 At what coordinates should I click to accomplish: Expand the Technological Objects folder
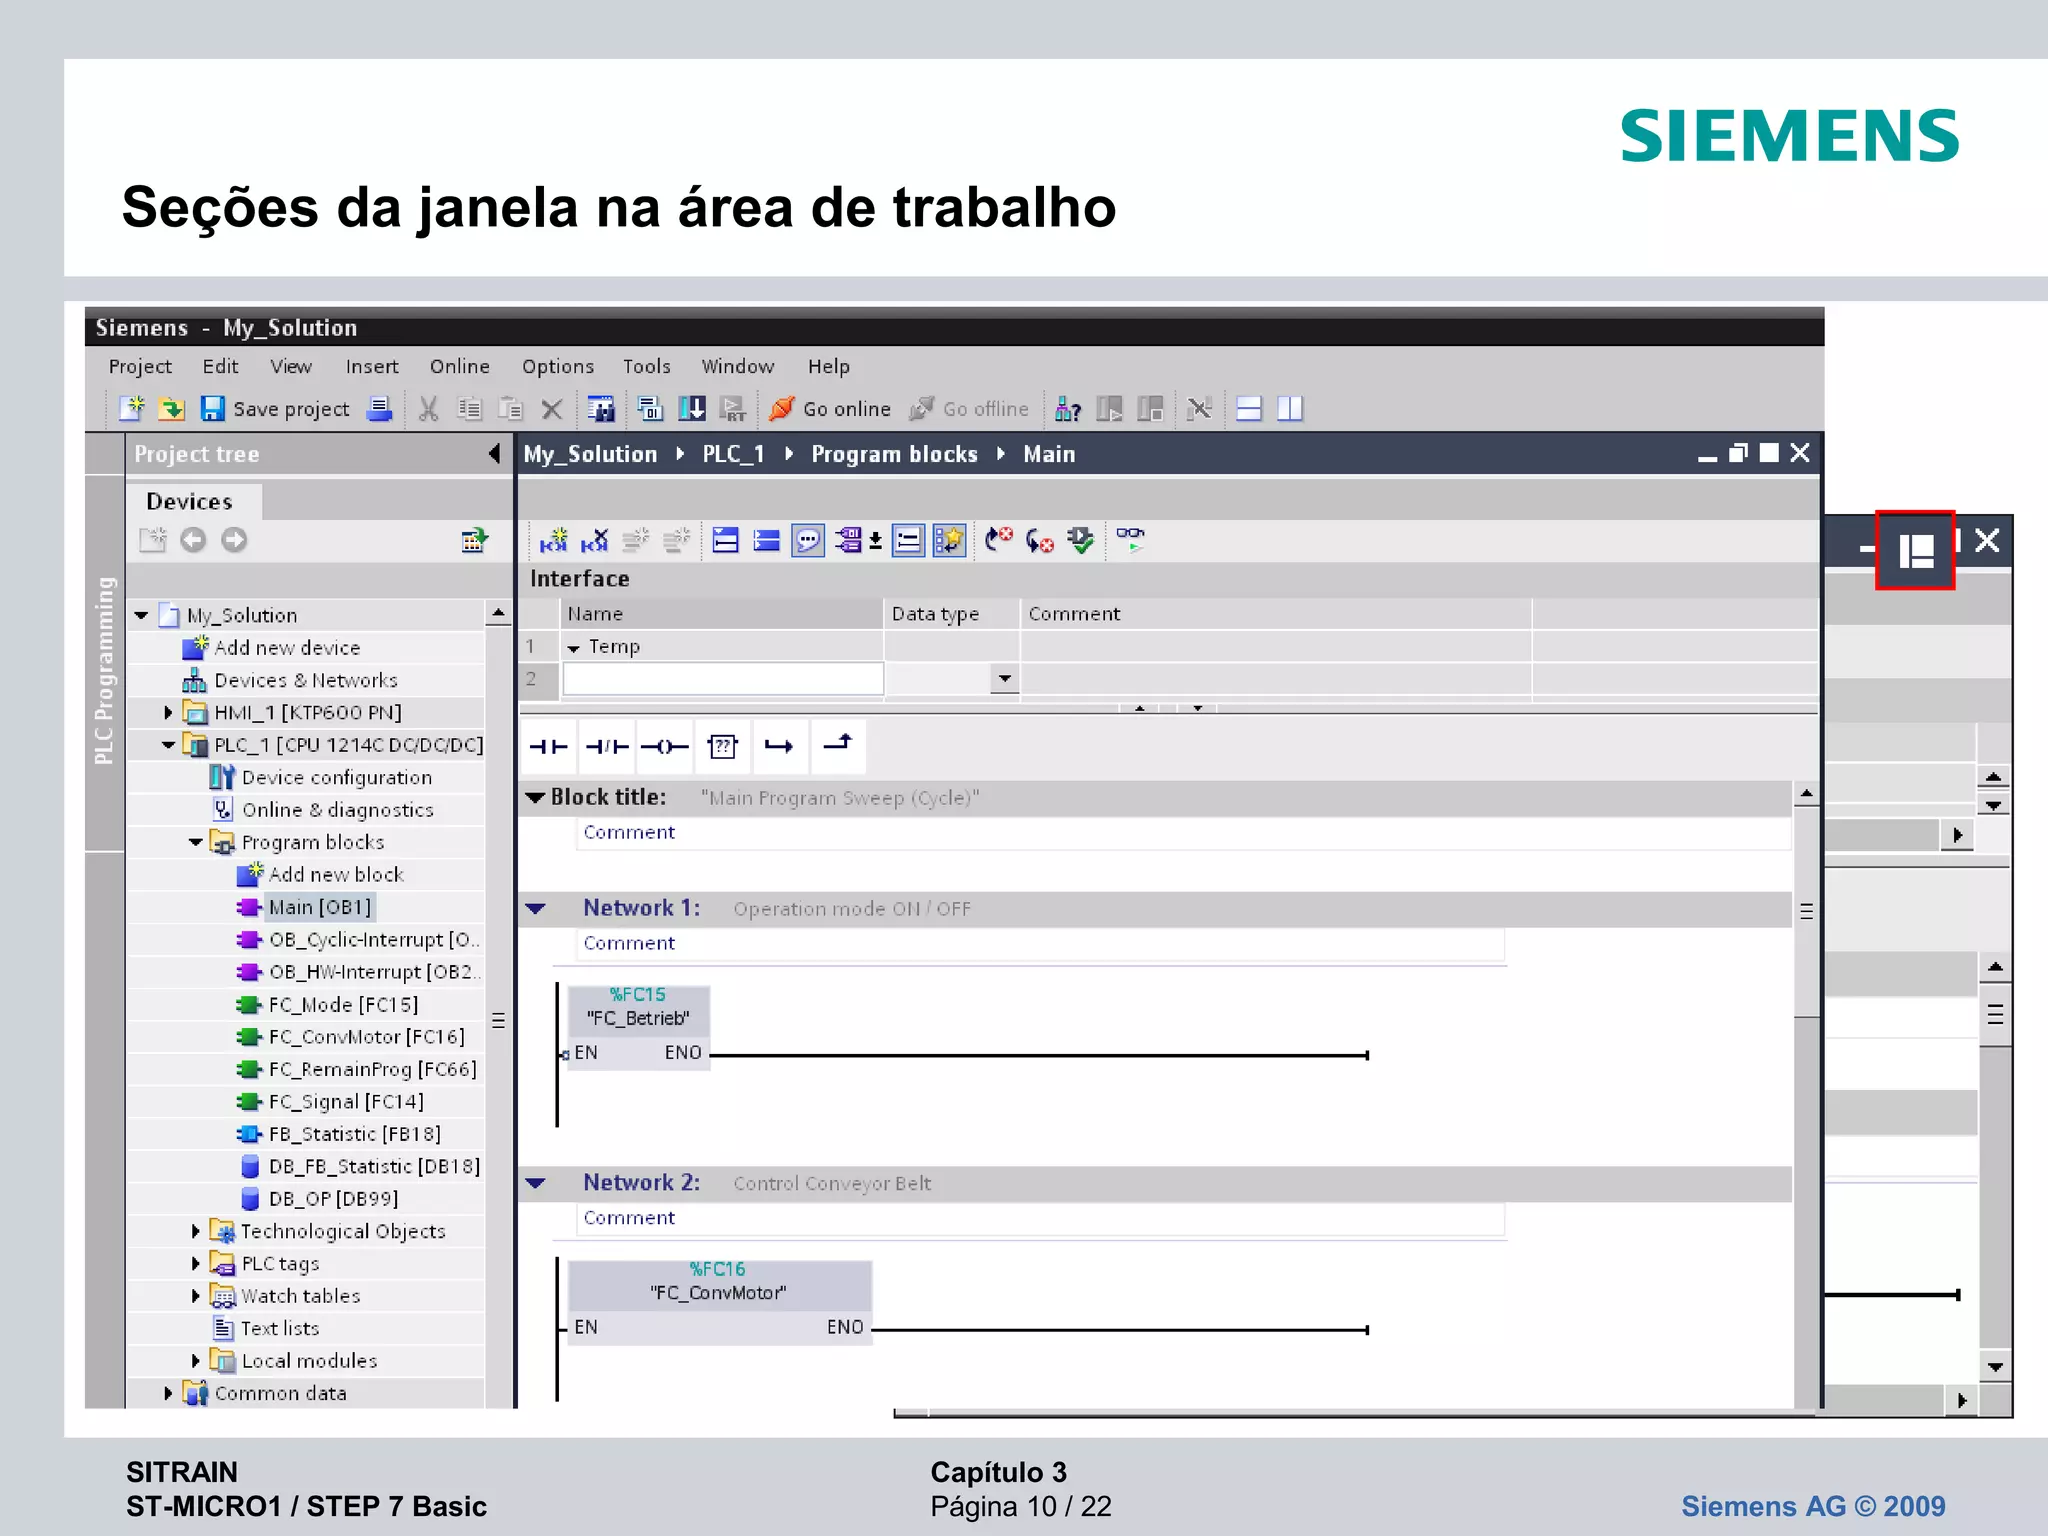[196, 1231]
